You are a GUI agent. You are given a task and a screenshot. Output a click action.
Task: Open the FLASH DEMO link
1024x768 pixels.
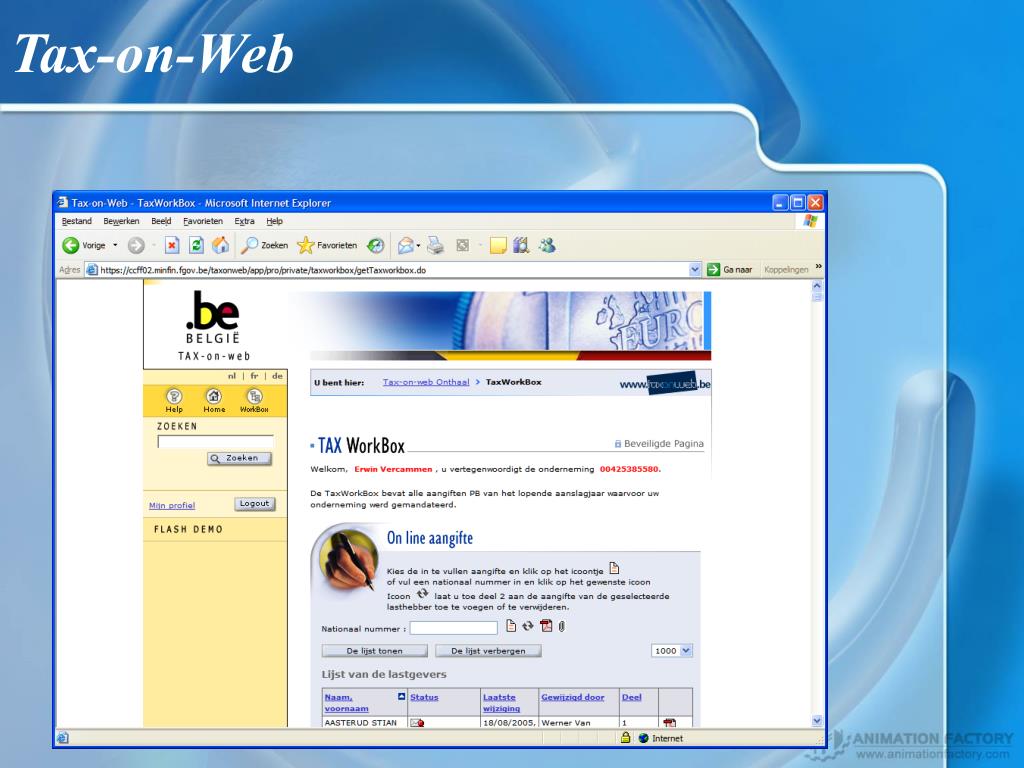click(188, 529)
